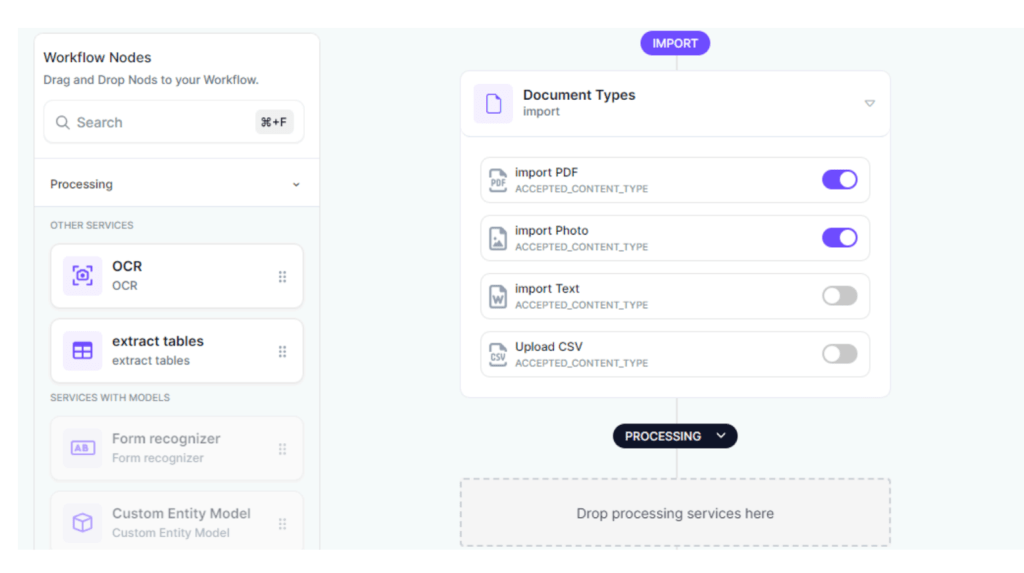Click the import Photo image icon

tap(497, 238)
